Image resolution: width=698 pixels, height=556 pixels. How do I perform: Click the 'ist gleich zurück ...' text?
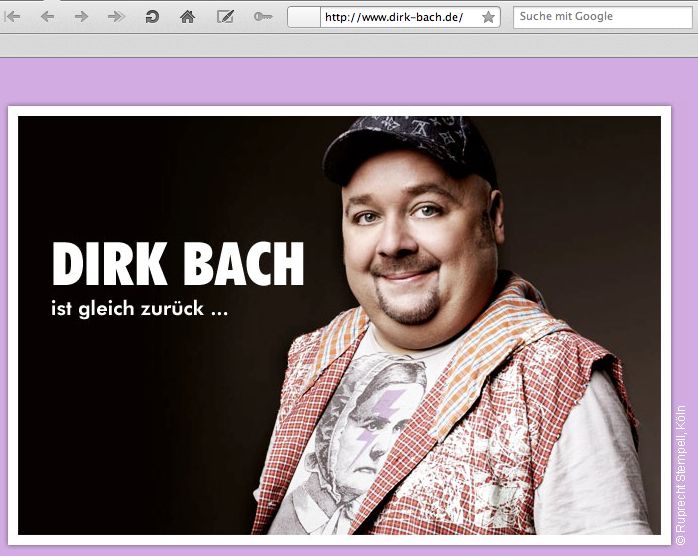point(140,308)
